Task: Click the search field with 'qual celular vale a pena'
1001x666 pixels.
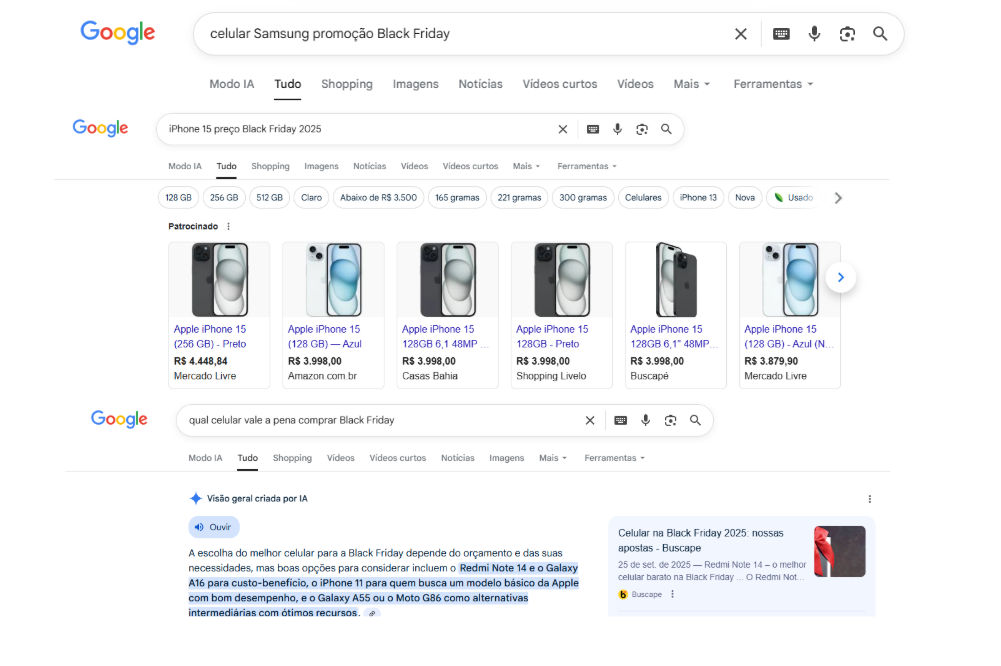Action: click(380, 420)
